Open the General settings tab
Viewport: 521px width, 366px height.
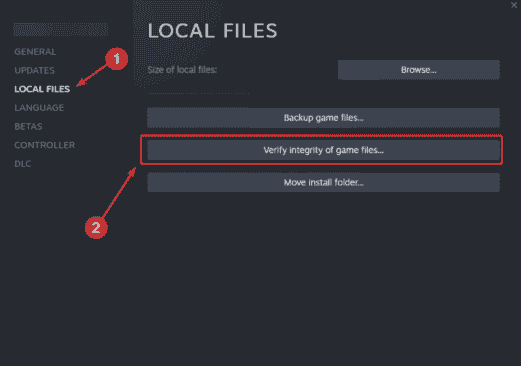35,52
